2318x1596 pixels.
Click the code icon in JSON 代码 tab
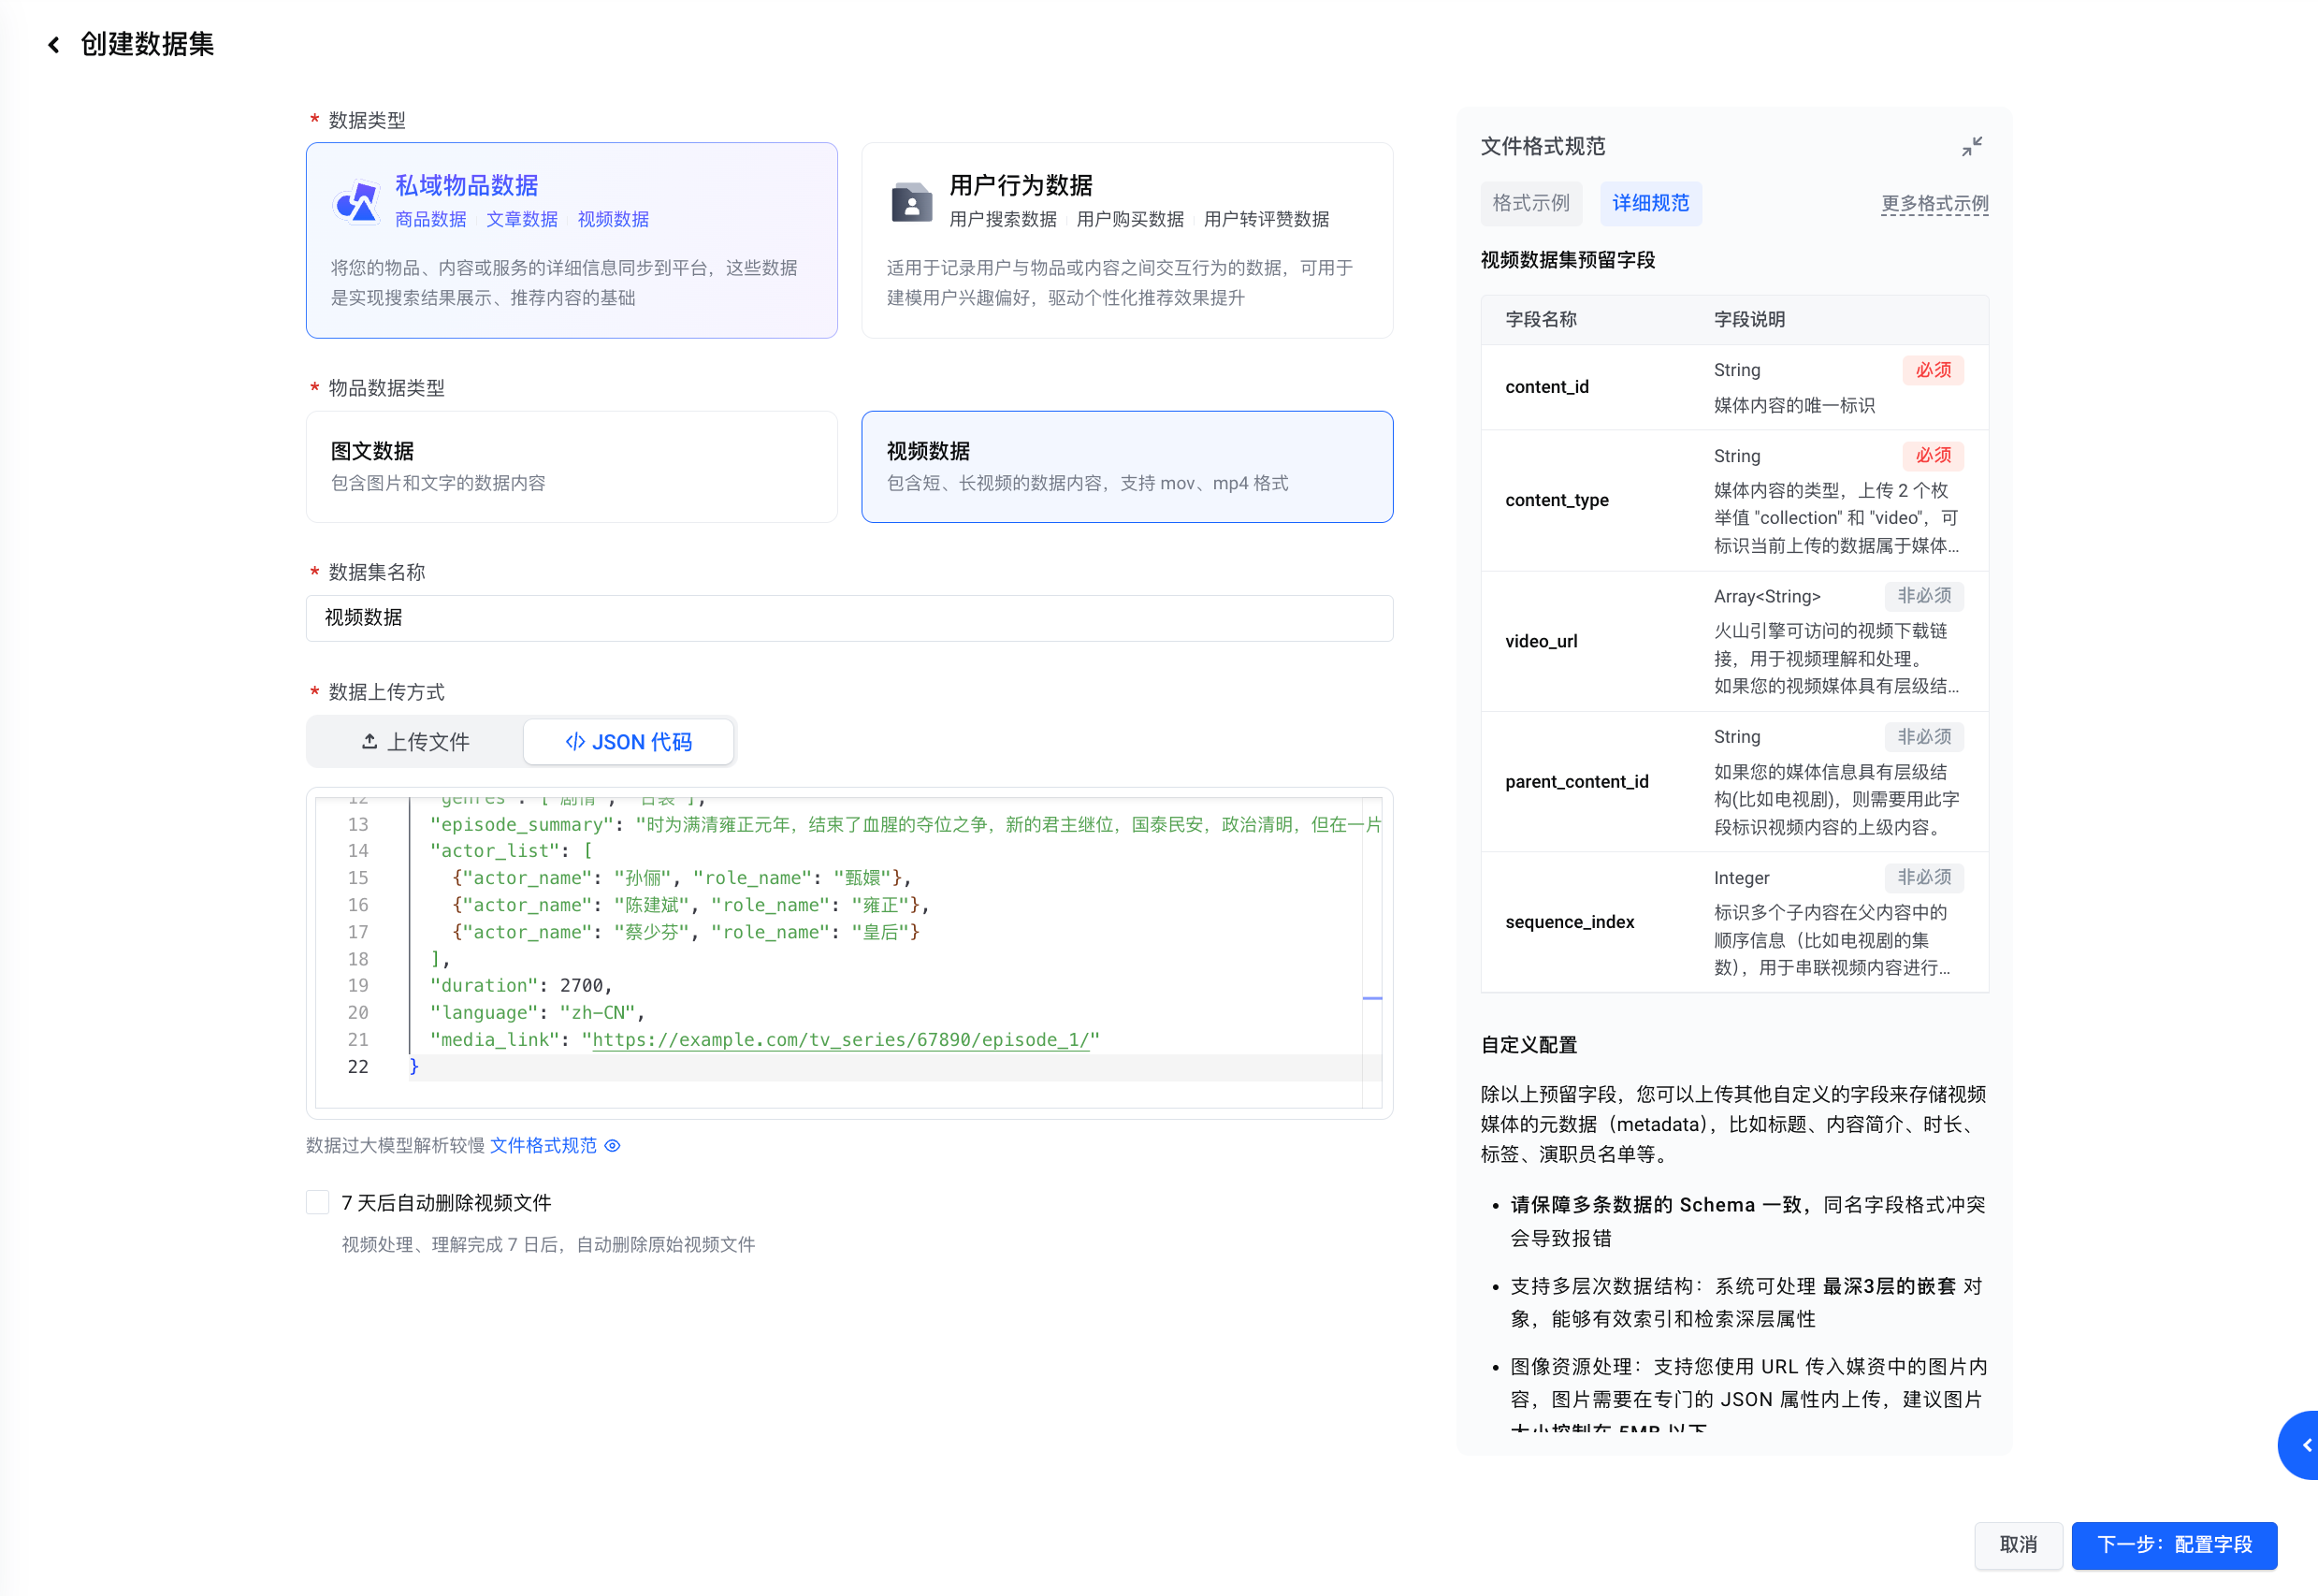click(x=574, y=741)
